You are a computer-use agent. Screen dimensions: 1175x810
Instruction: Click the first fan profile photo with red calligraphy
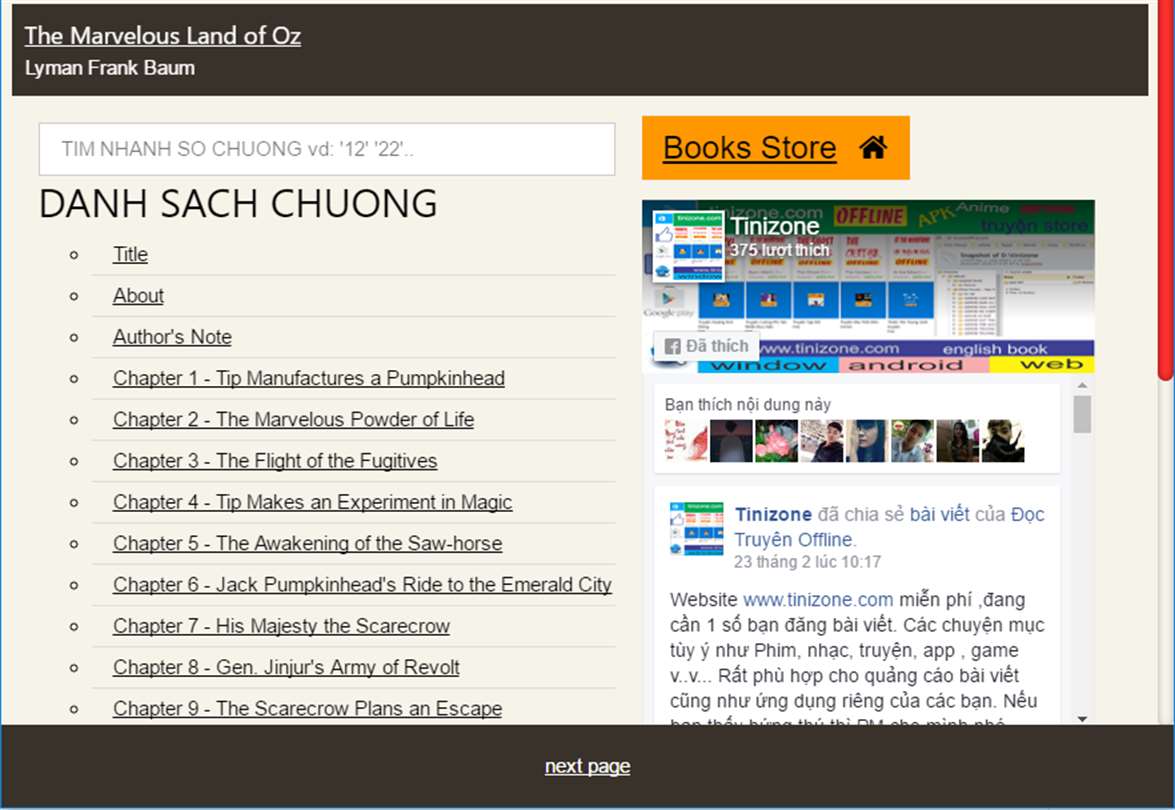point(686,441)
